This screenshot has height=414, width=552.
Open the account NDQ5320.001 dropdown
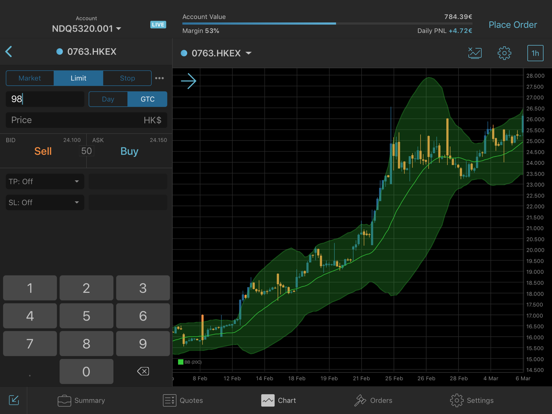coord(86,29)
